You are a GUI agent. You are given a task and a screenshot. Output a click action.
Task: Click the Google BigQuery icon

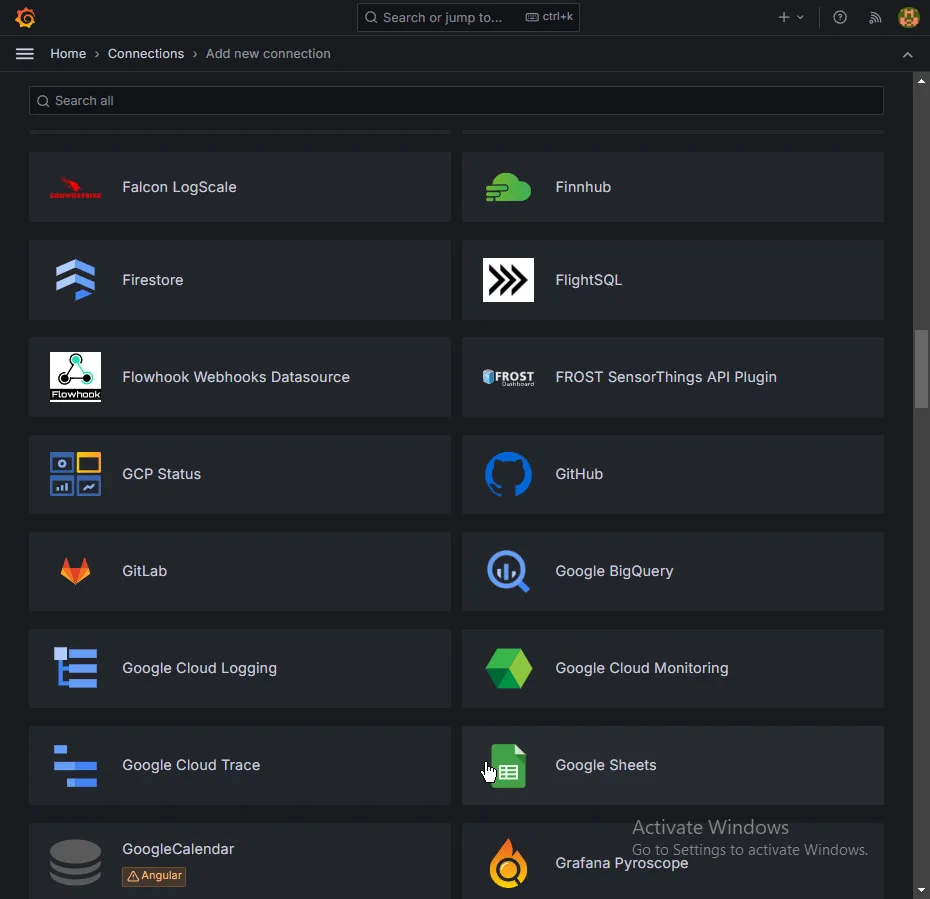[508, 571]
